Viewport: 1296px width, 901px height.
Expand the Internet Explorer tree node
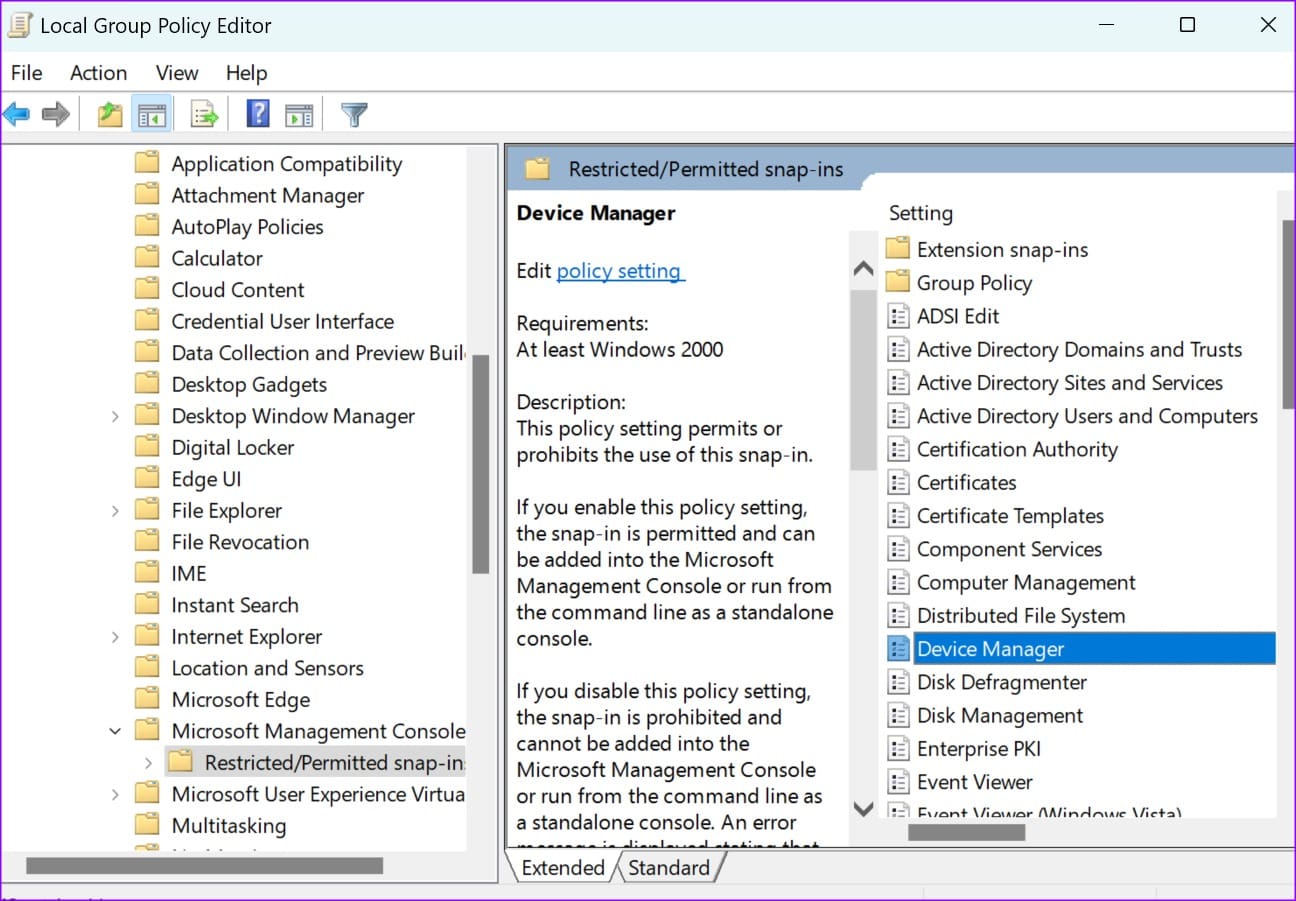point(114,636)
